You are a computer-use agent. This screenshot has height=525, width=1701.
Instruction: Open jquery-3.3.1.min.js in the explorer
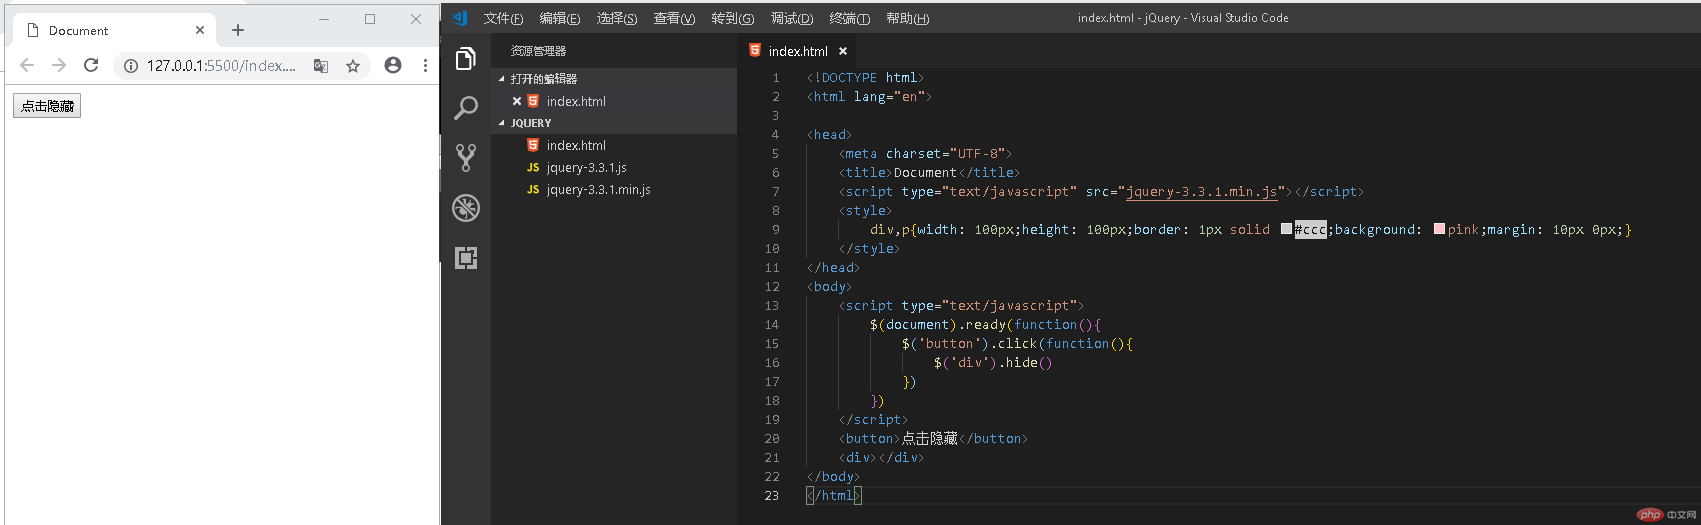coord(598,189)
